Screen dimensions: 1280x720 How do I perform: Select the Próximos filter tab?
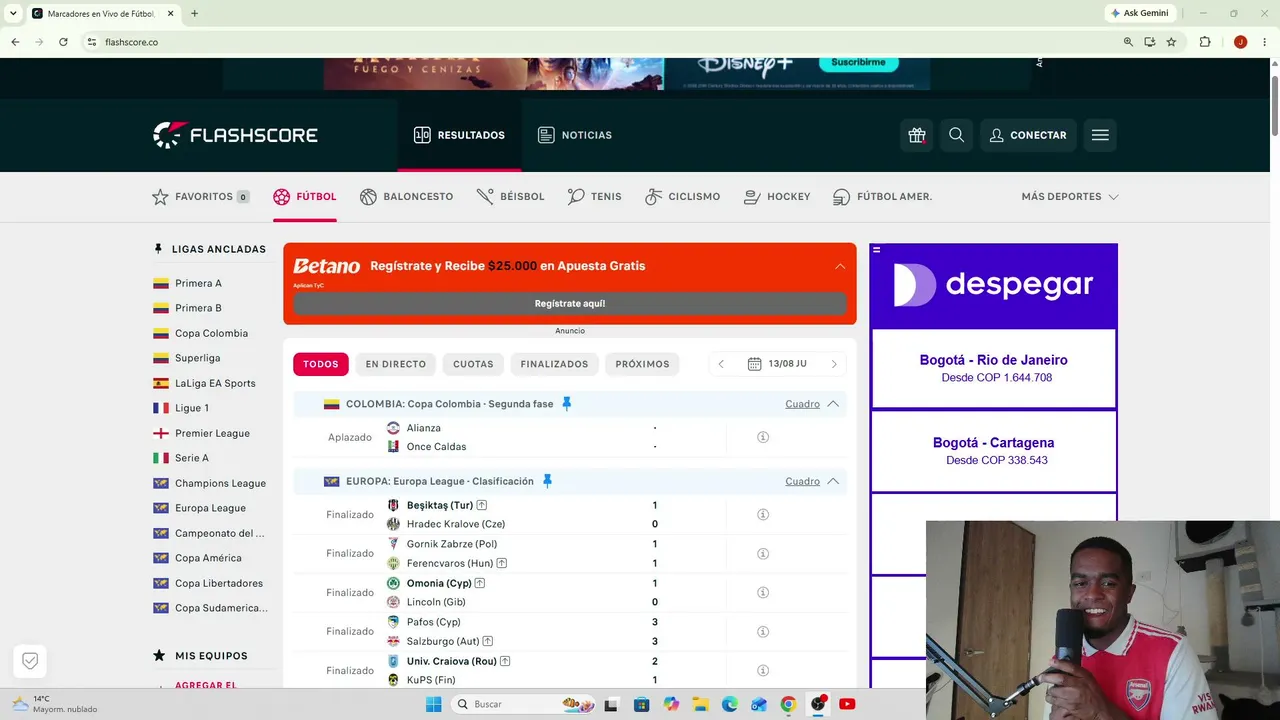coord(642,364)
